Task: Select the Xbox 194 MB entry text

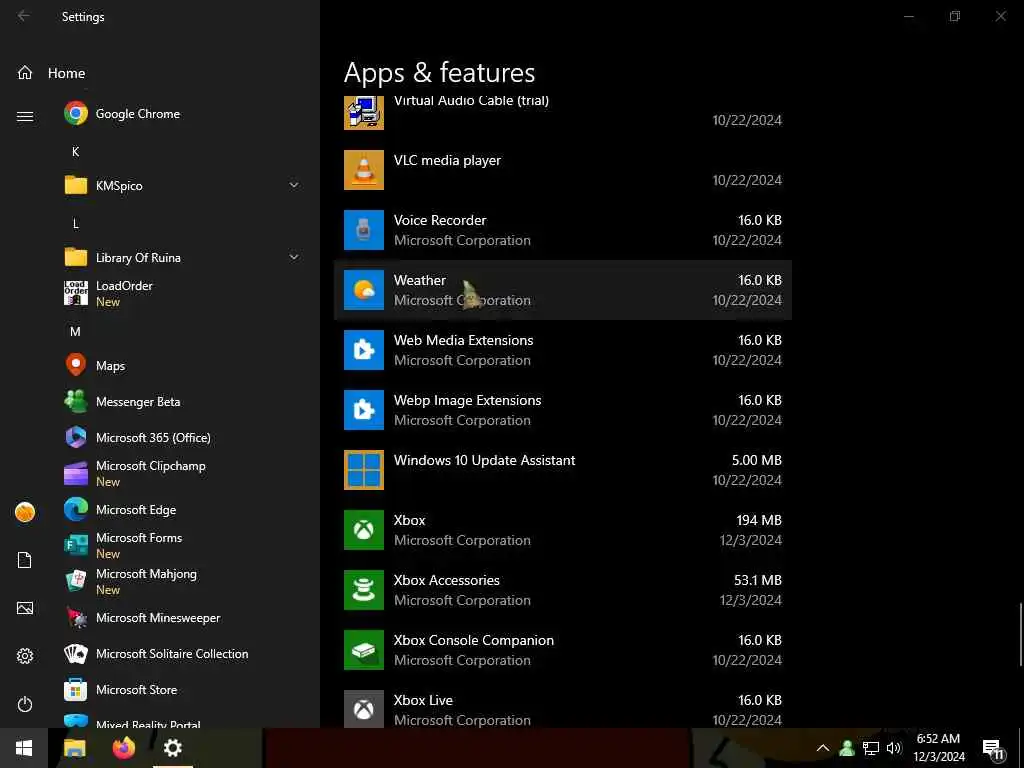Action: [x=409, y=520]
